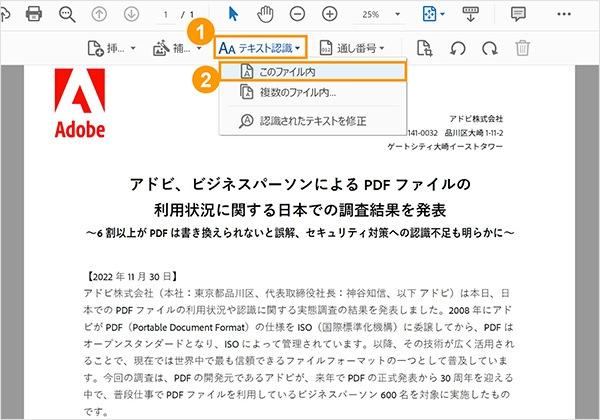
Task: Open the 通し番号 Bates numbering dropdown
Action: coord(352,48)
